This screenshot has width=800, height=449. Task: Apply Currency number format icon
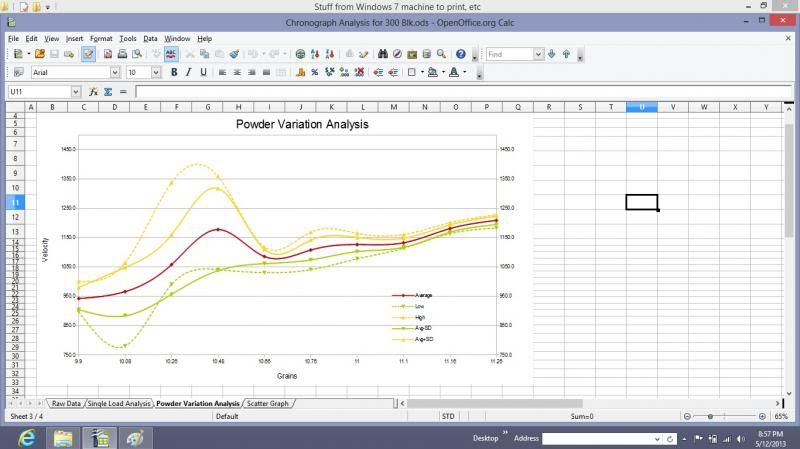[x=301, y=72]
